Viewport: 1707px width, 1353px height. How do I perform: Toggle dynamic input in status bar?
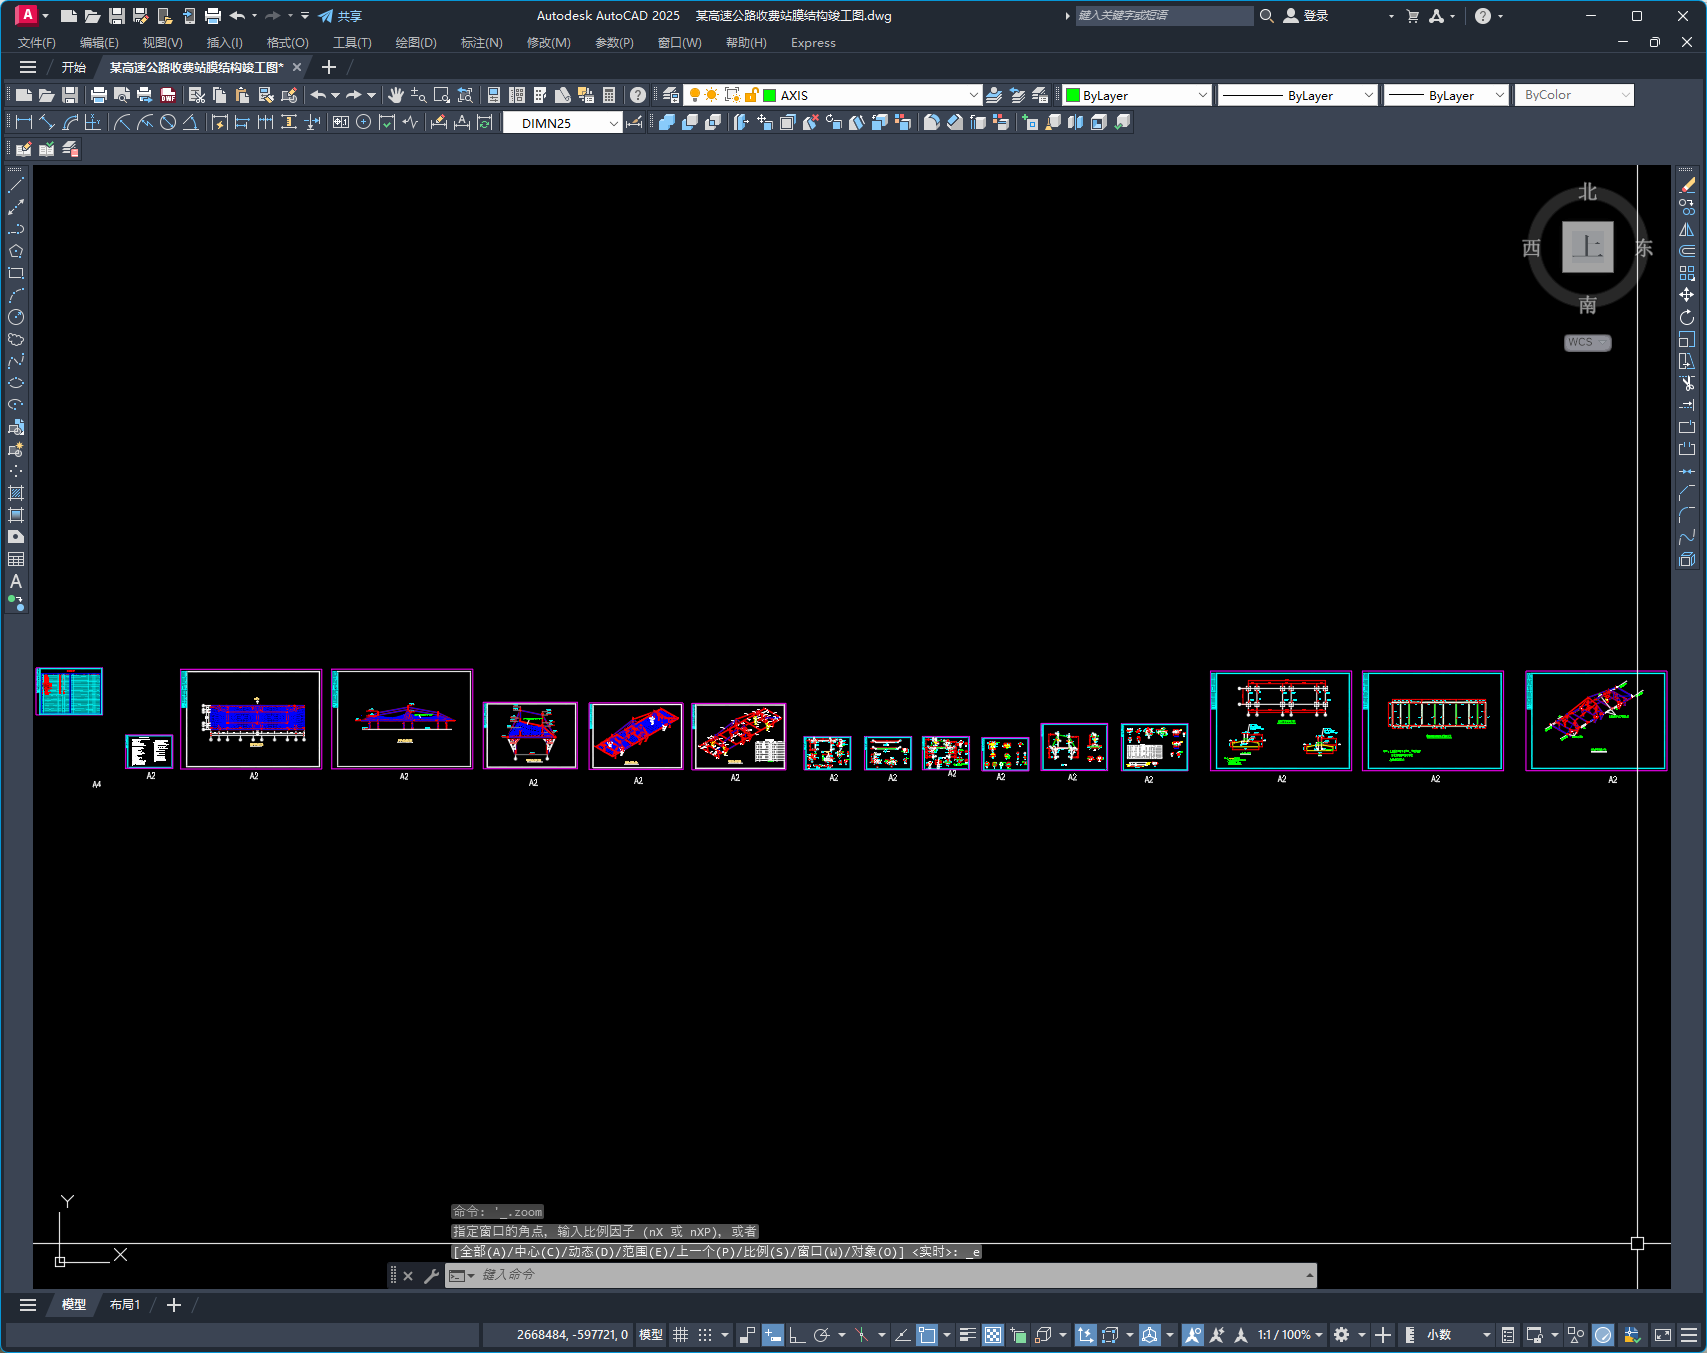click(773, 1335)
